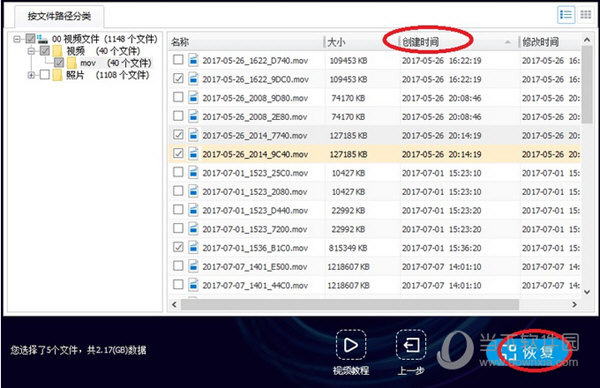Screen dimensions: 600x388
Task: Click the 视频 folder icon in tree
Action: point(57,51)
